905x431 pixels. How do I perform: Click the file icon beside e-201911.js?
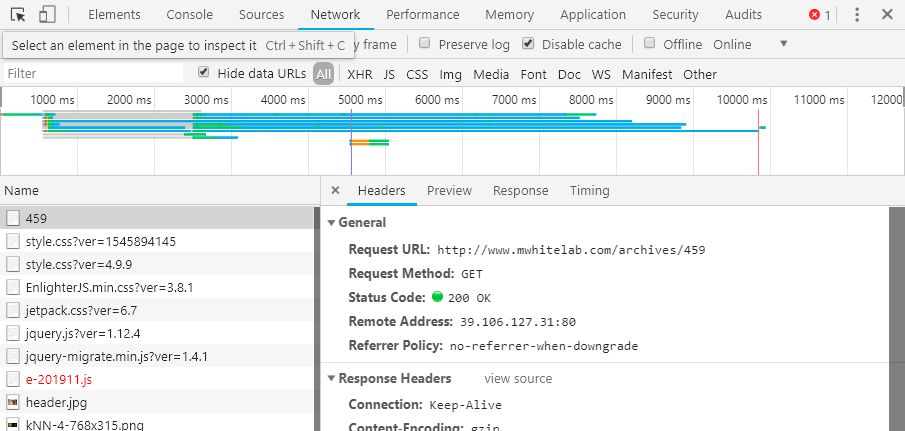click(x=13, y=380)
